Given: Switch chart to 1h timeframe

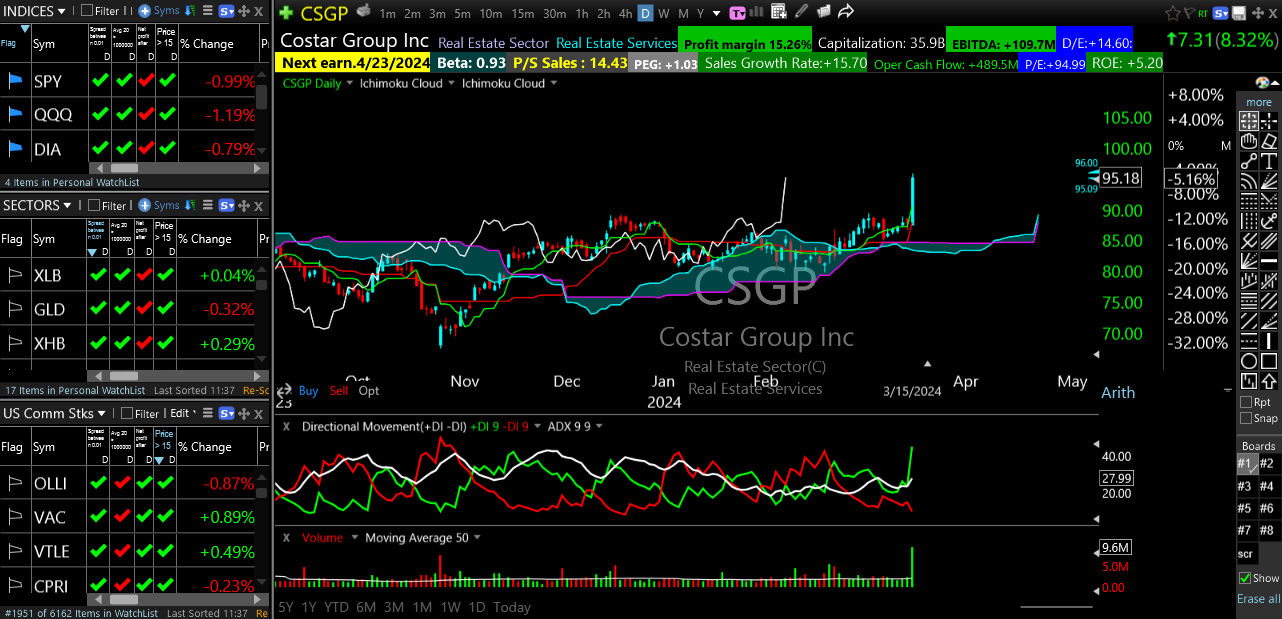Looking at the screenshot, I should tap(581, 14).
